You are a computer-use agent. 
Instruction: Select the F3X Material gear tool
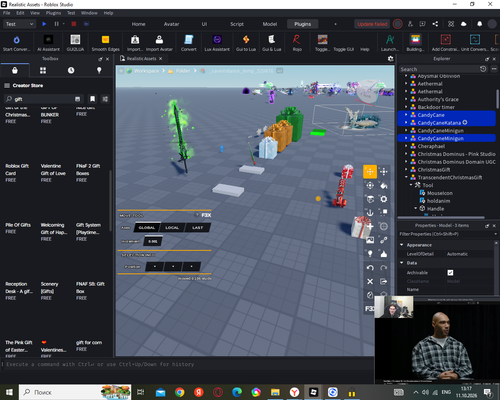click(x=384, y=199)
